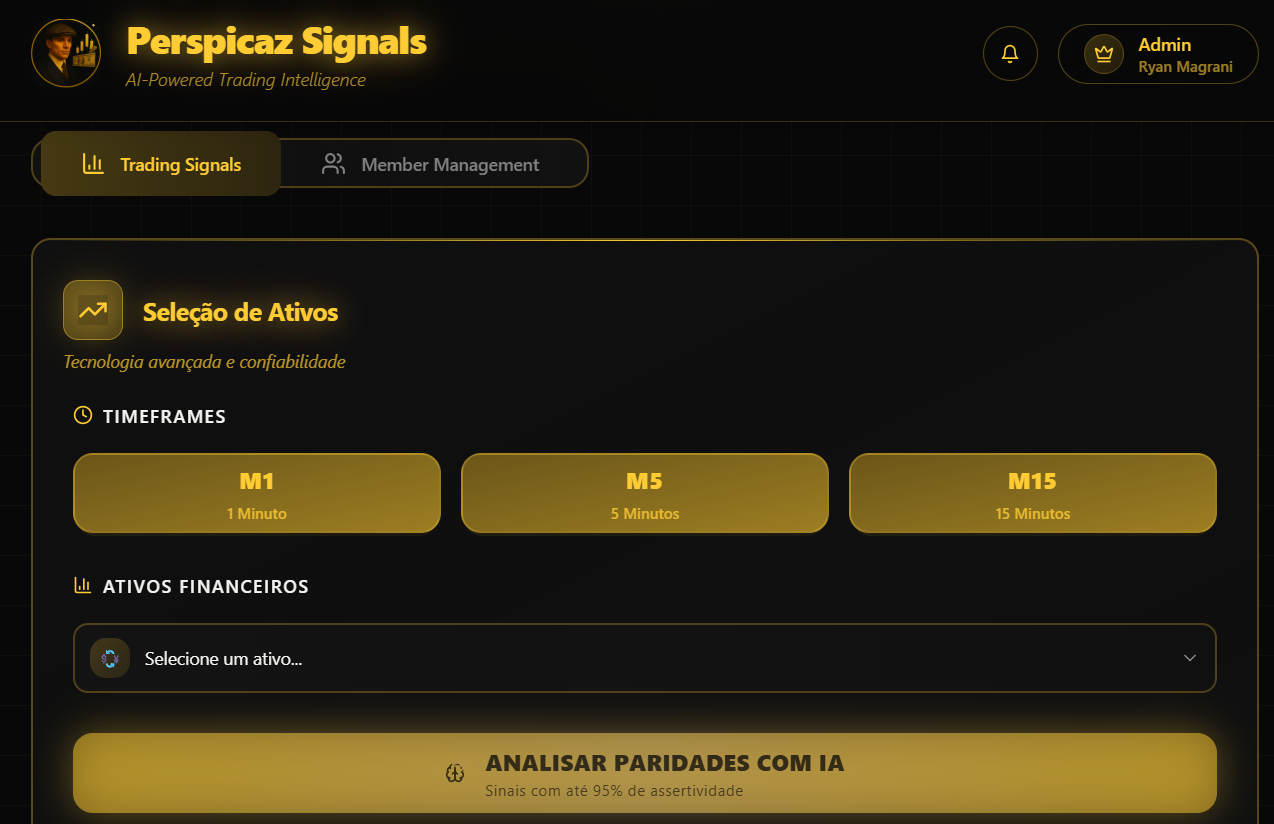Click the brain icon on the analyze button

[x=455, y=772]
